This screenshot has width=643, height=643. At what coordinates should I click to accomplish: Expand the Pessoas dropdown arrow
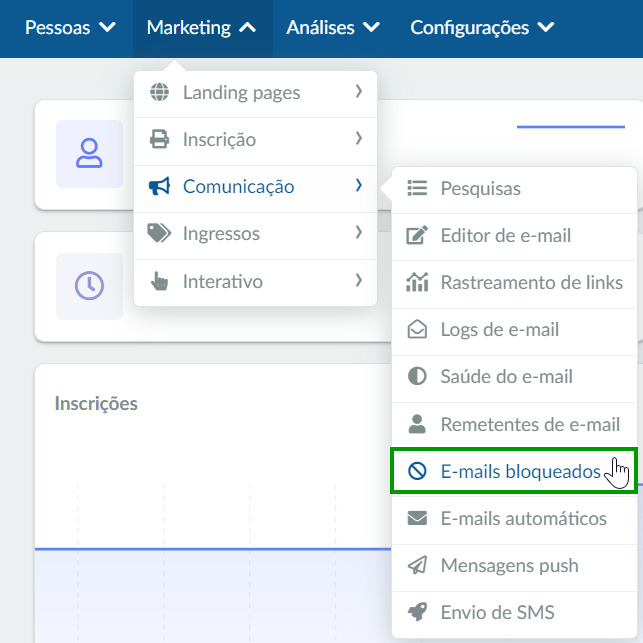coord(107,27)
